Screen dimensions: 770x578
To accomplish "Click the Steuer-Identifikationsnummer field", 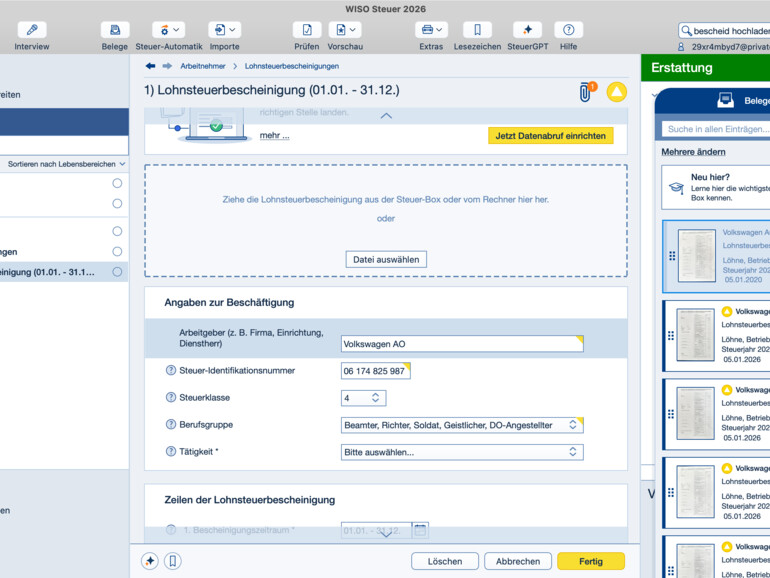I will [376, 371].
